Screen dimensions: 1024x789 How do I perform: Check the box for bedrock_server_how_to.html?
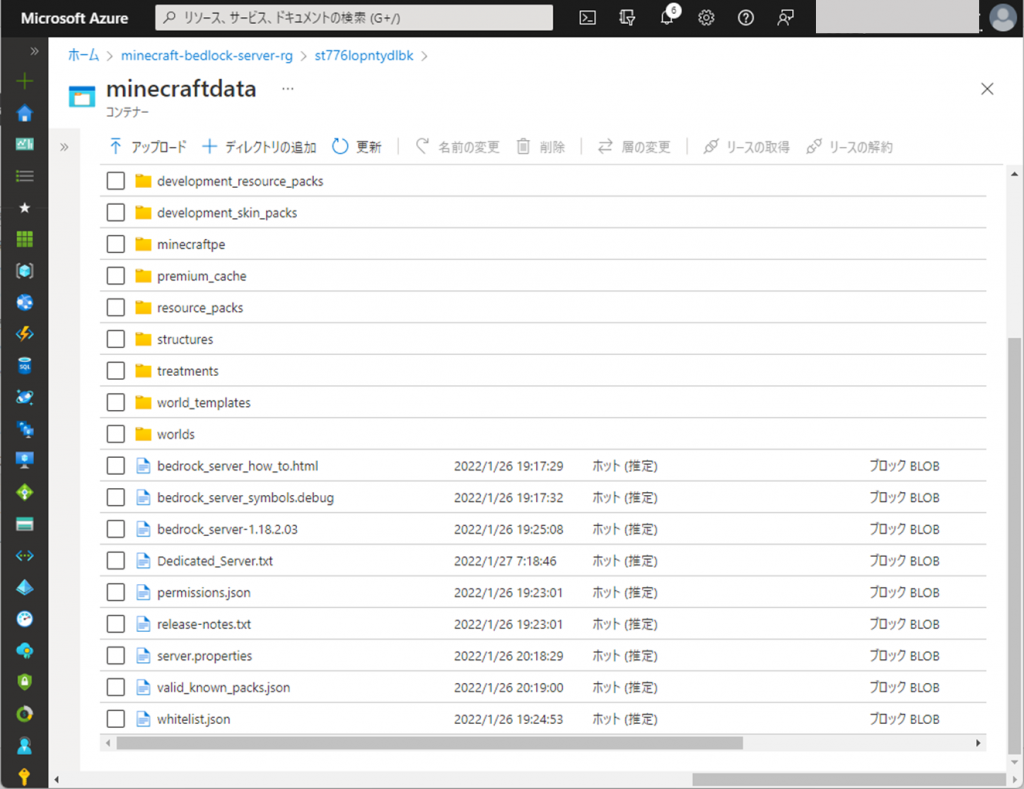(116, 466)
